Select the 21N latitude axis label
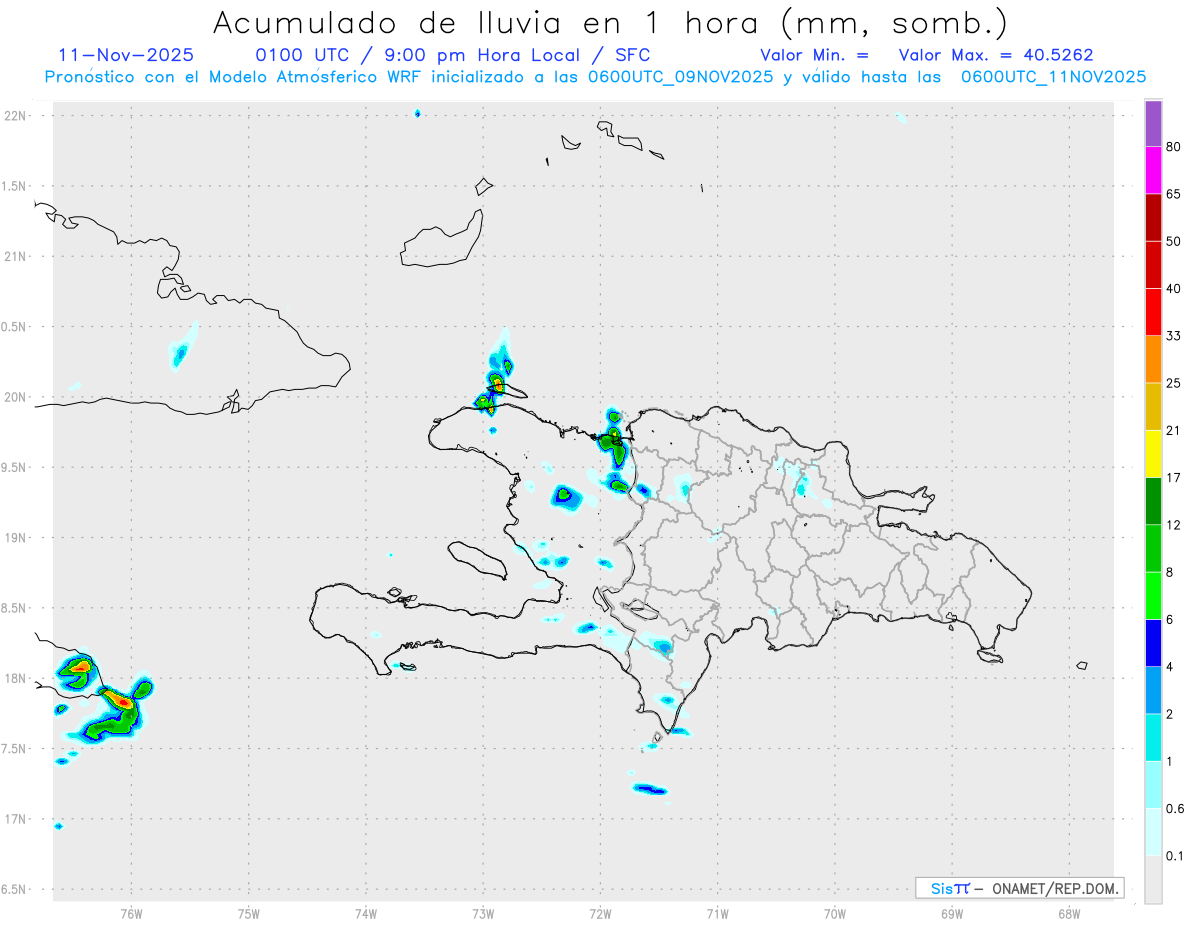Image resolution: width=1200 pixels, height=927 pixels. pyautogui.click(x=17, y=256)
